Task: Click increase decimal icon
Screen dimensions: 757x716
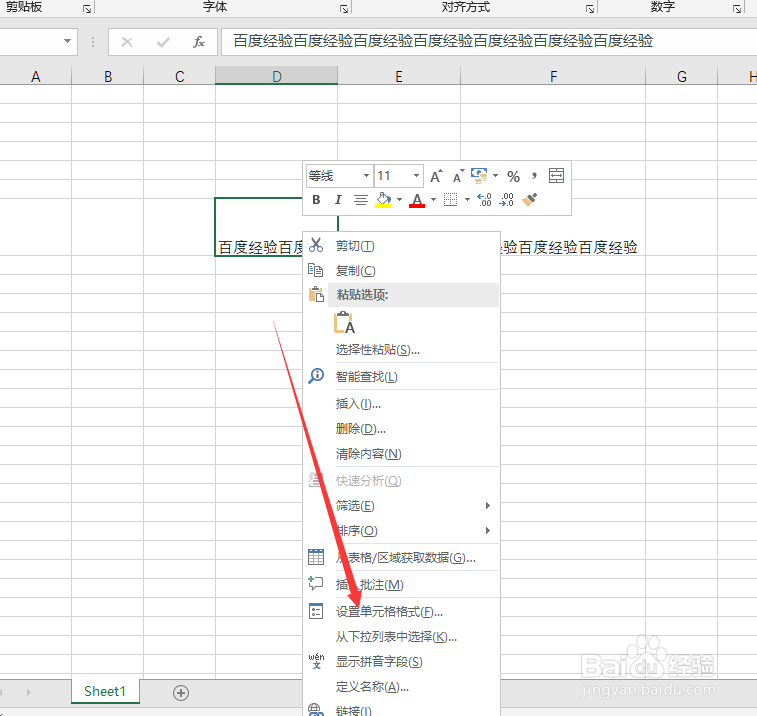Action: pyautogui.click(x=484, y=199)
